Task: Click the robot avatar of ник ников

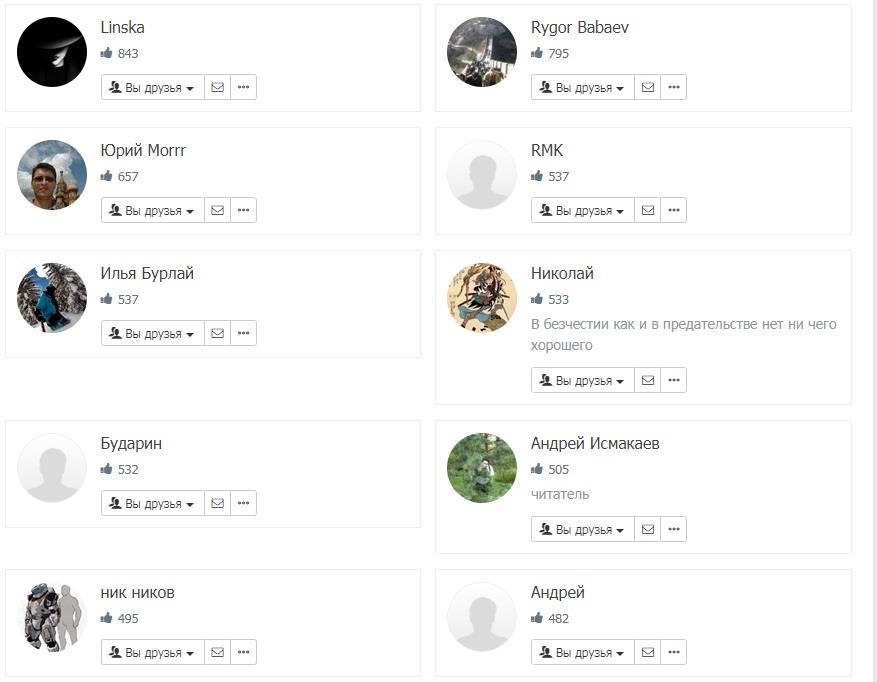Action: point(52,617)
